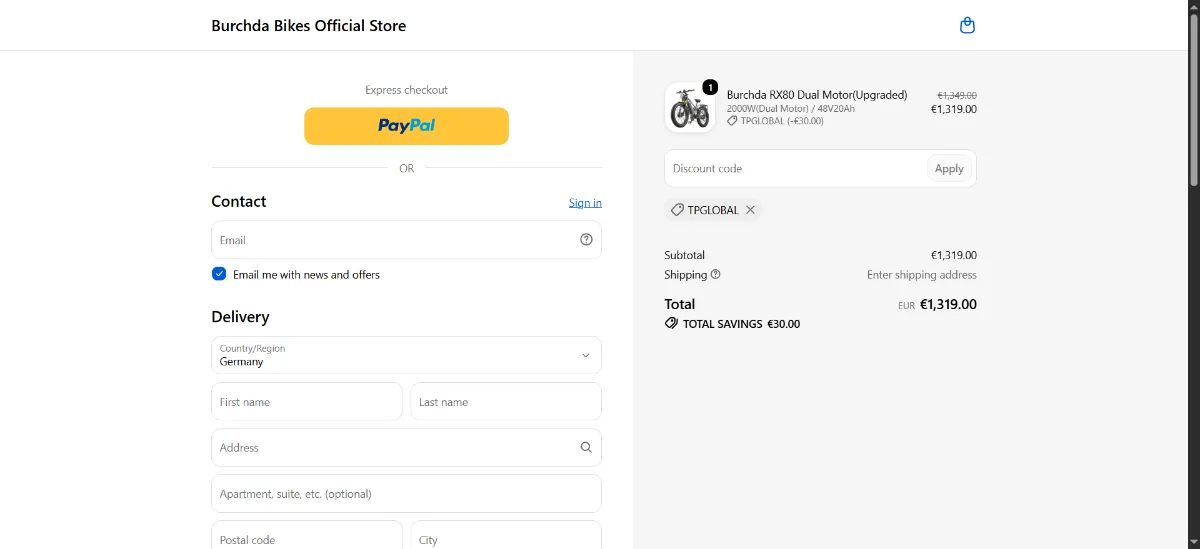Focus the Postal code field
Viewport: 1200px width, 549px height.
point(307,536)
